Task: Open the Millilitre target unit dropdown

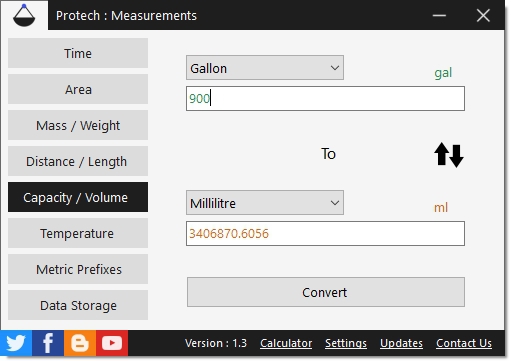Action: (x=265, y=203)
